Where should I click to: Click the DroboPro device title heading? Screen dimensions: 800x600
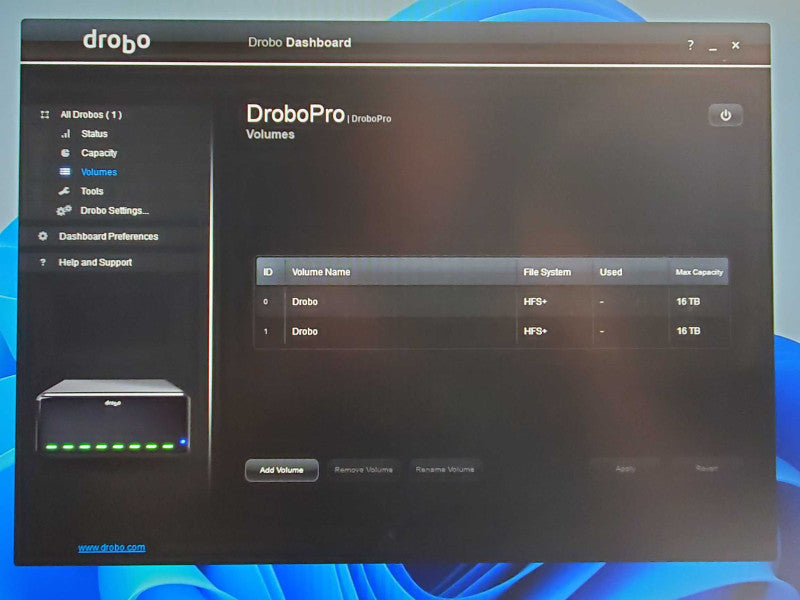pyautogui.click(x=295, y=114)
